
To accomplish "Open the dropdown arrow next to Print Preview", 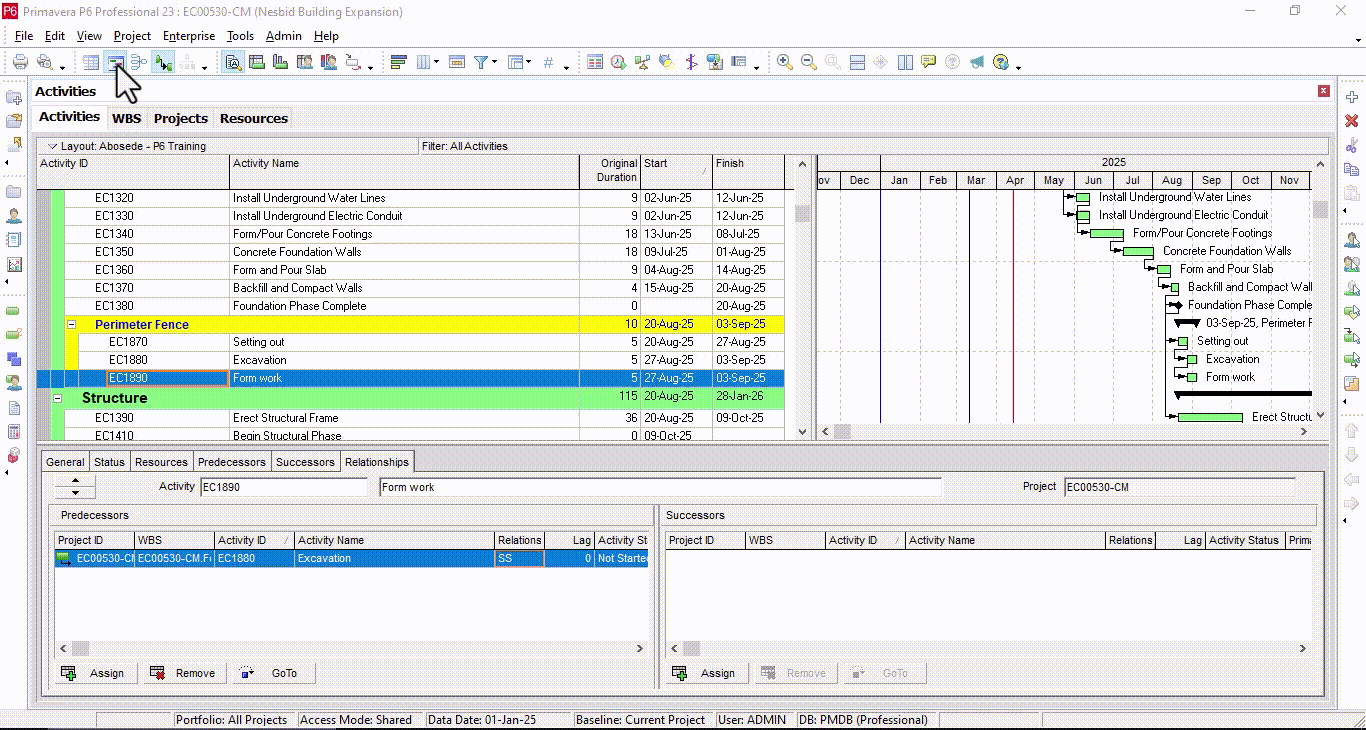I will (x=62, y=67).
